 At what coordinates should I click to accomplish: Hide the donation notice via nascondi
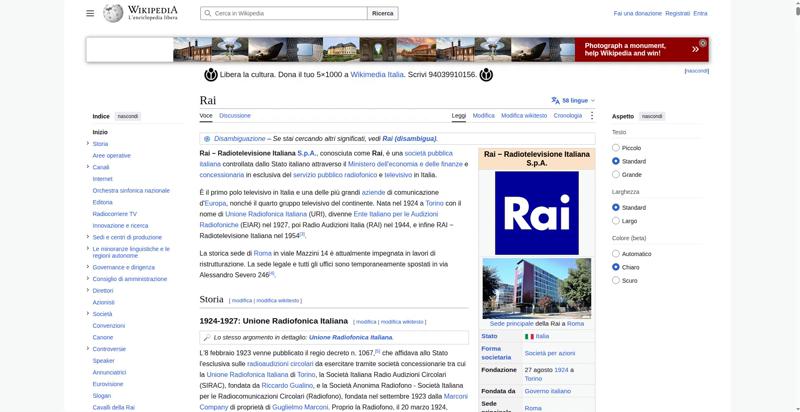coord(696,71)
